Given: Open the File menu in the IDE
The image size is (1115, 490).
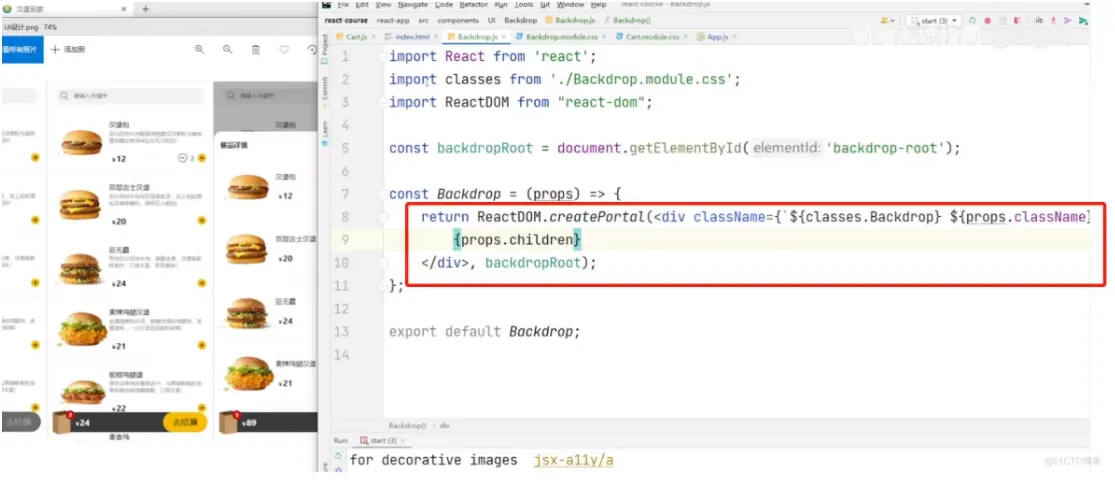Looking at the screenshot, I should coord(343,4).
